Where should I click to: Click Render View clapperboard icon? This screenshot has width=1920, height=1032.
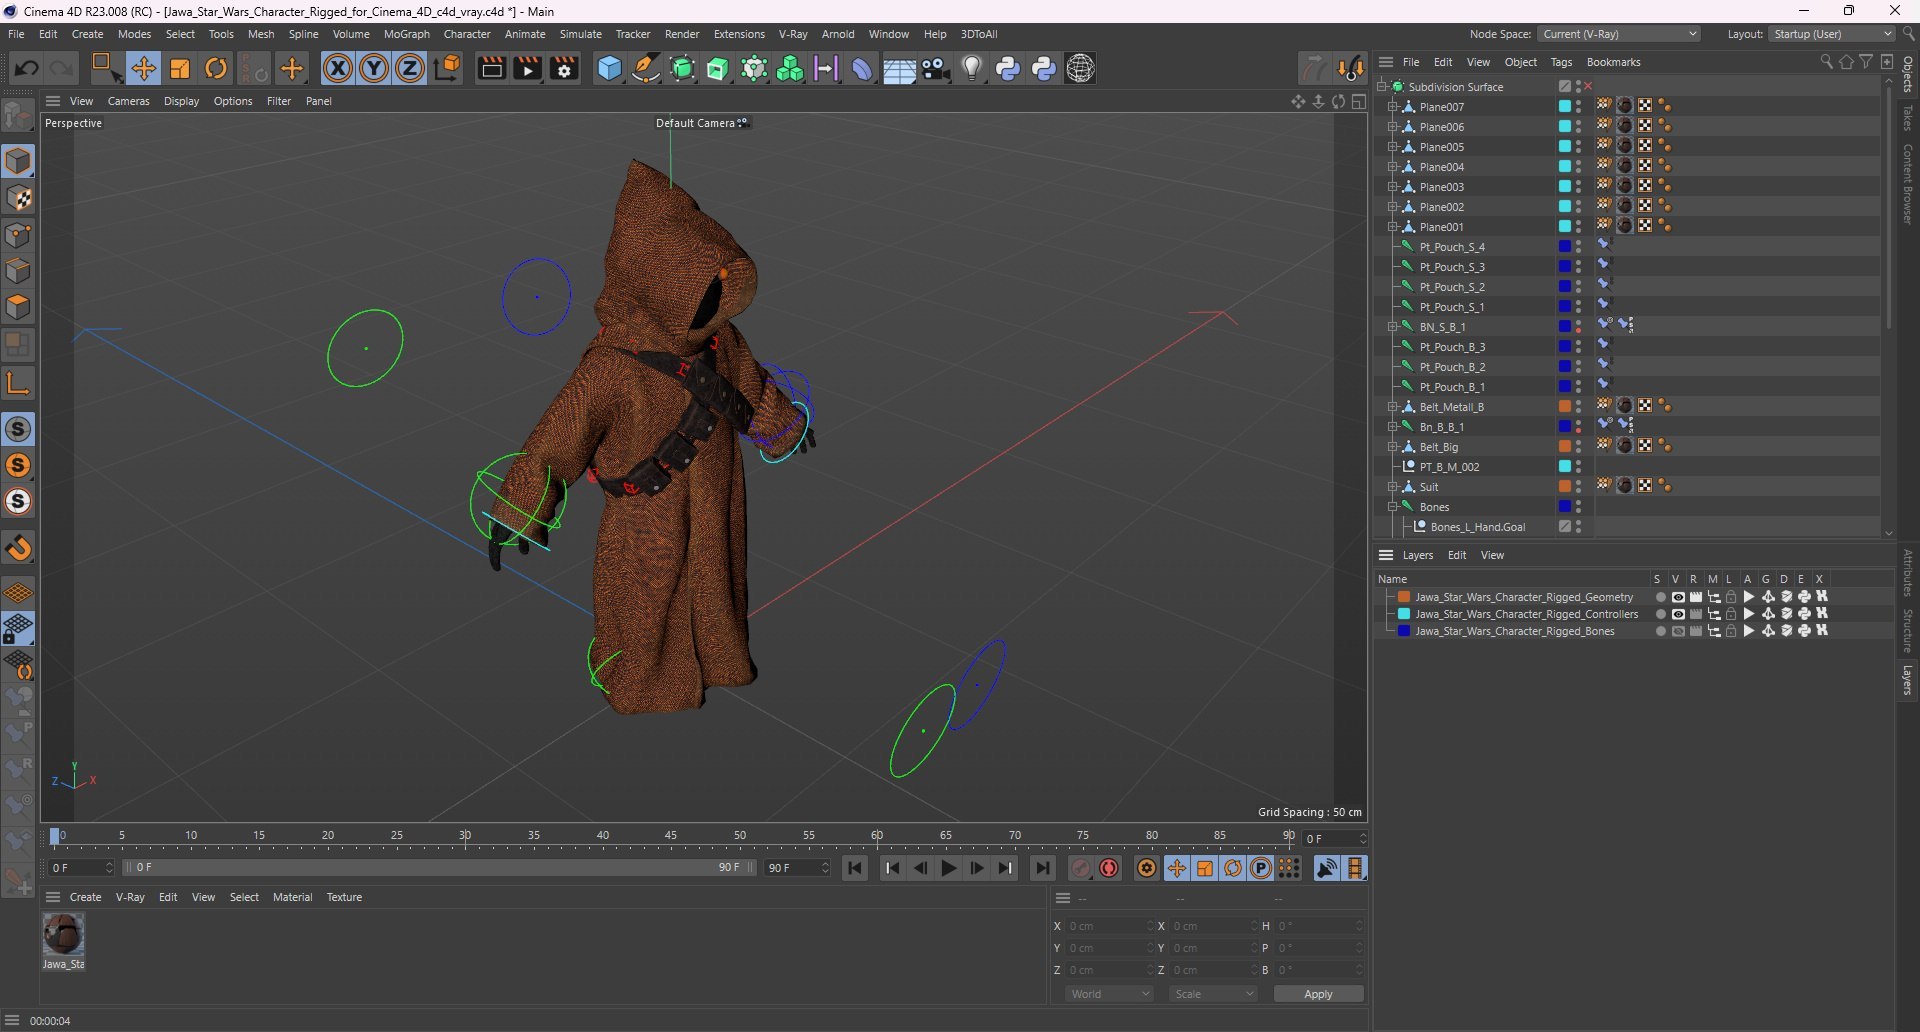tap(490, 68)
